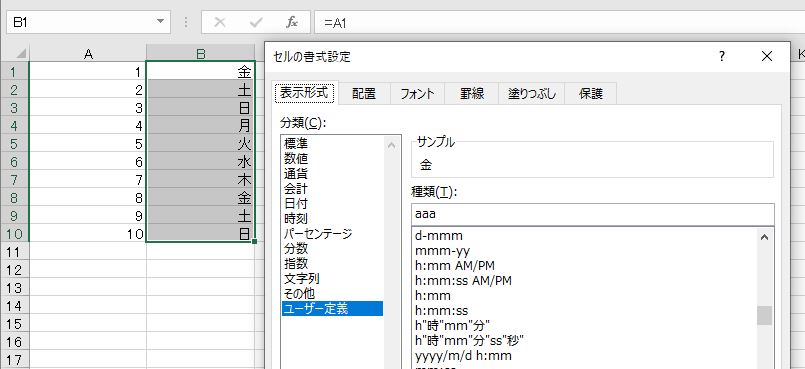Select ユーザー定義 in the category list
This screenshot has width=805, height=369.
click(332, 308)
